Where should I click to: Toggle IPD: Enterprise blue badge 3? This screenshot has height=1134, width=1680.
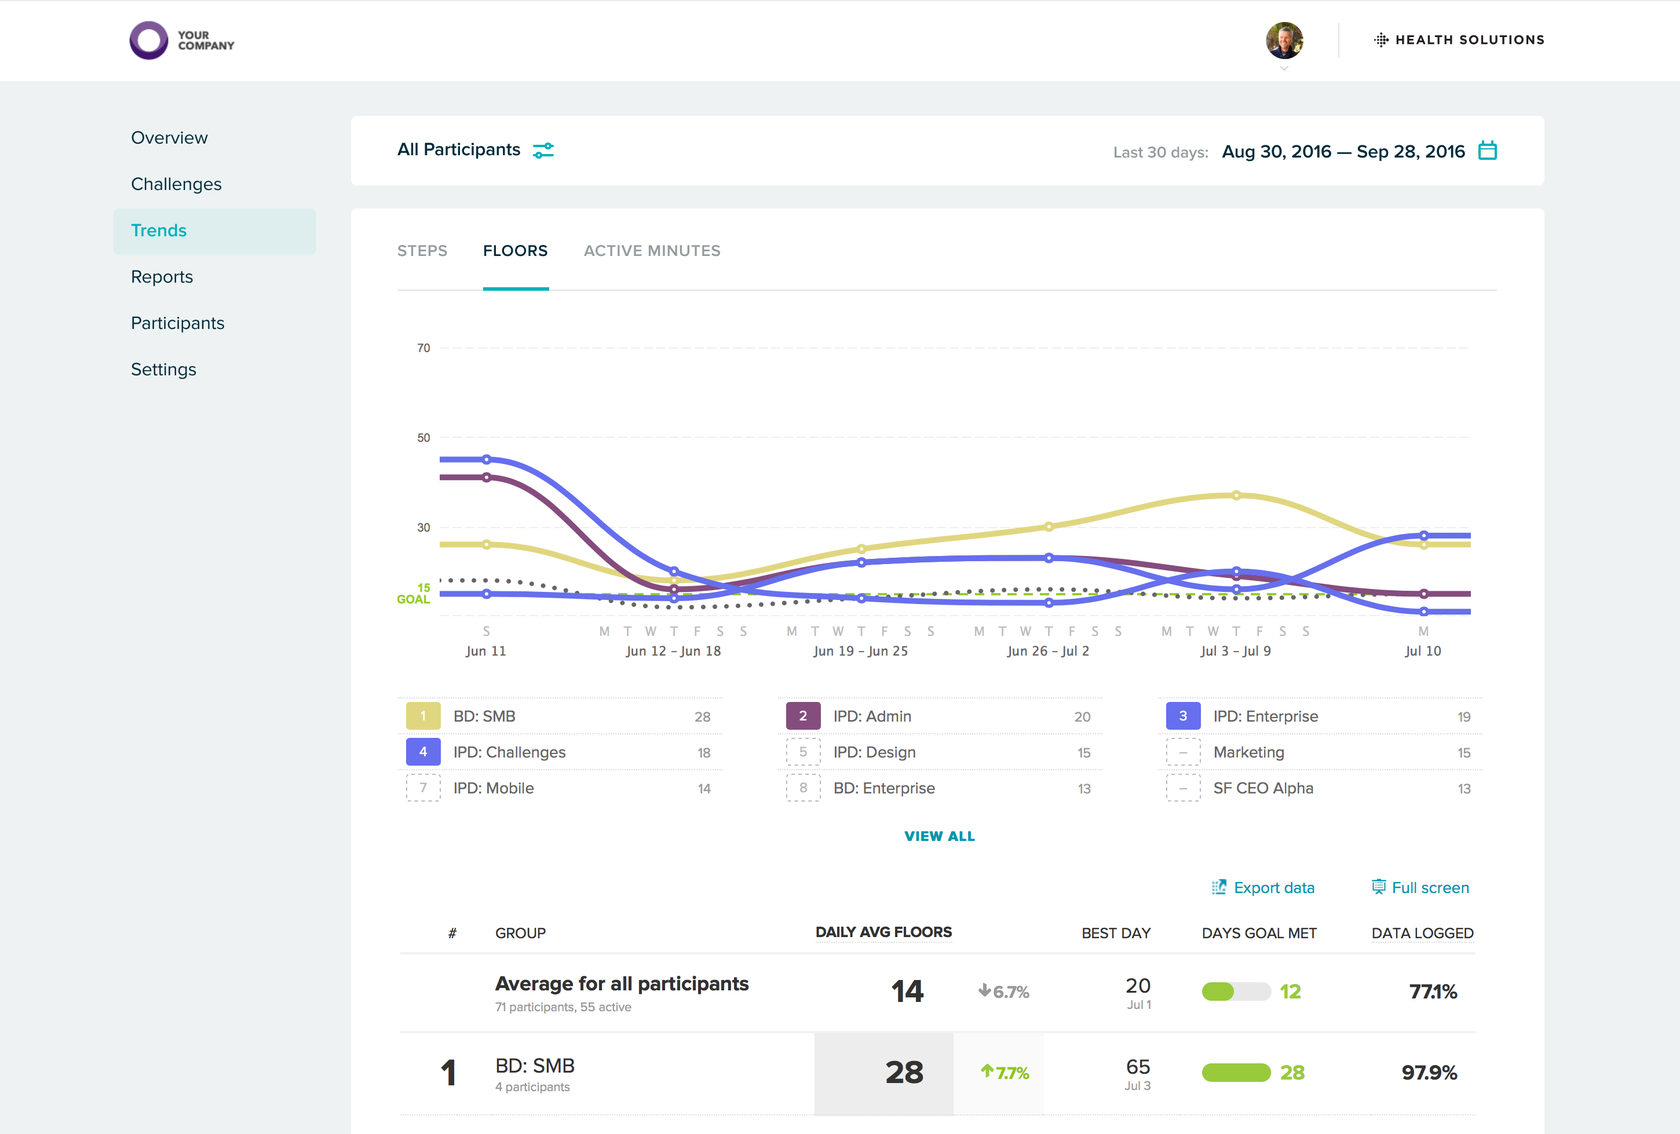(x=1183, y=716)
